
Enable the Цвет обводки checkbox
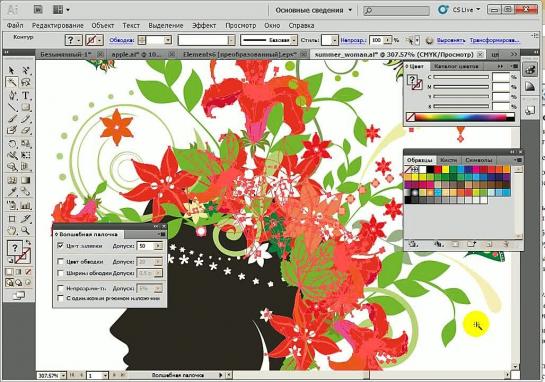click(60, 261)
